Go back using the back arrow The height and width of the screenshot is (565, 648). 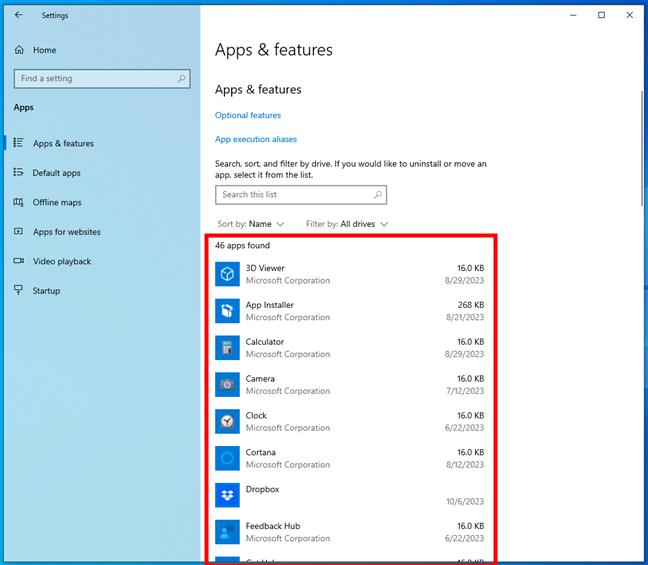(18, 15)
